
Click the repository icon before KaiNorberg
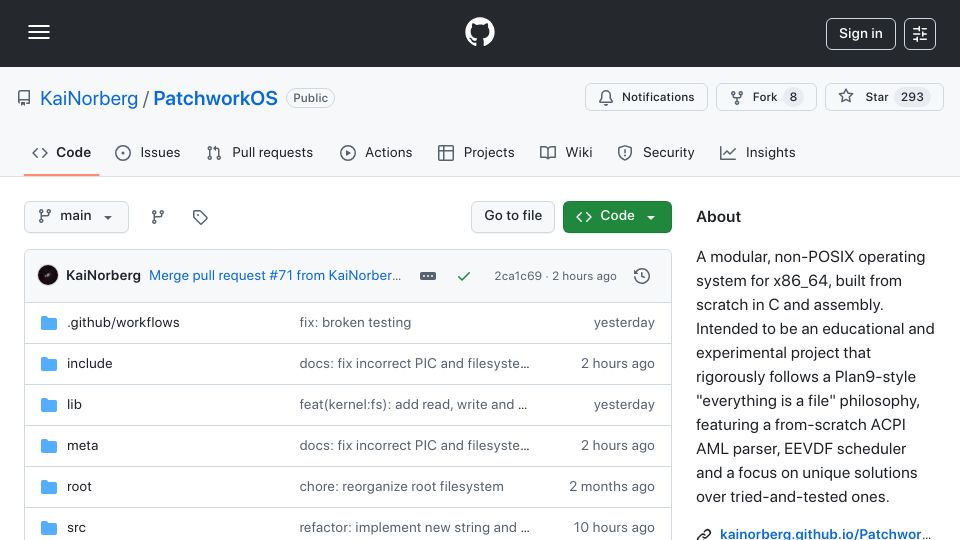tap(24, 98)
